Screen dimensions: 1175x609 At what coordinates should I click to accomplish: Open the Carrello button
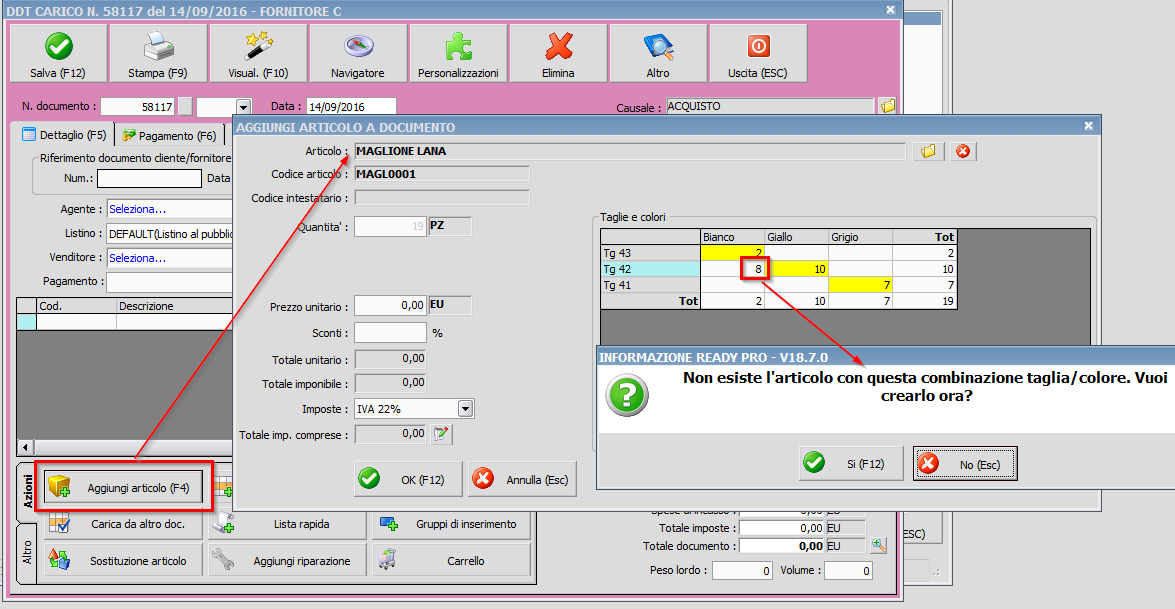tap(451, 560)
